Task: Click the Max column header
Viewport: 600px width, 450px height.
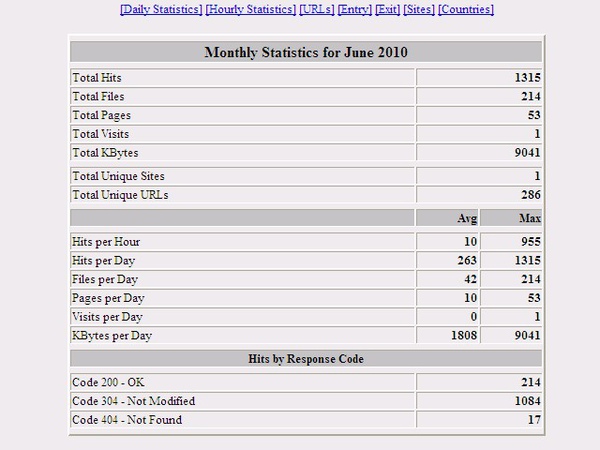Action: pyautogui.click(x=530, y=218)
